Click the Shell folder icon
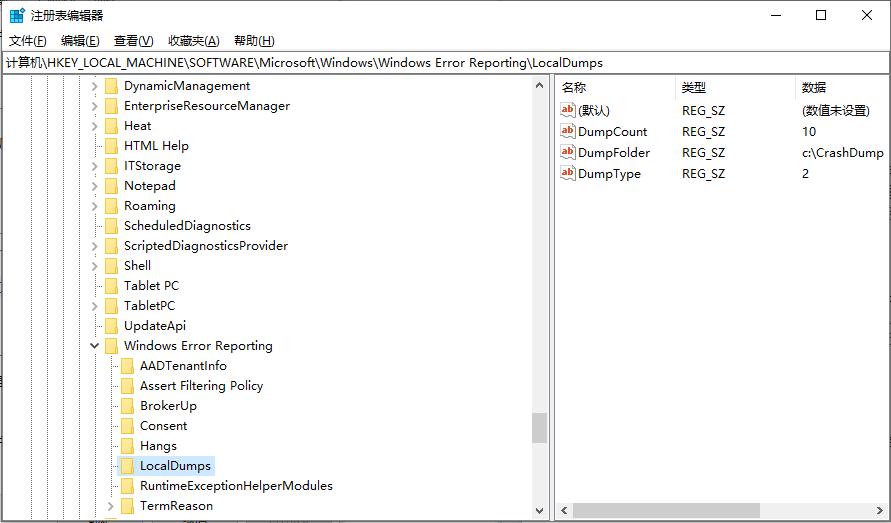The image size is (891, 523). [x=111, y=265]
